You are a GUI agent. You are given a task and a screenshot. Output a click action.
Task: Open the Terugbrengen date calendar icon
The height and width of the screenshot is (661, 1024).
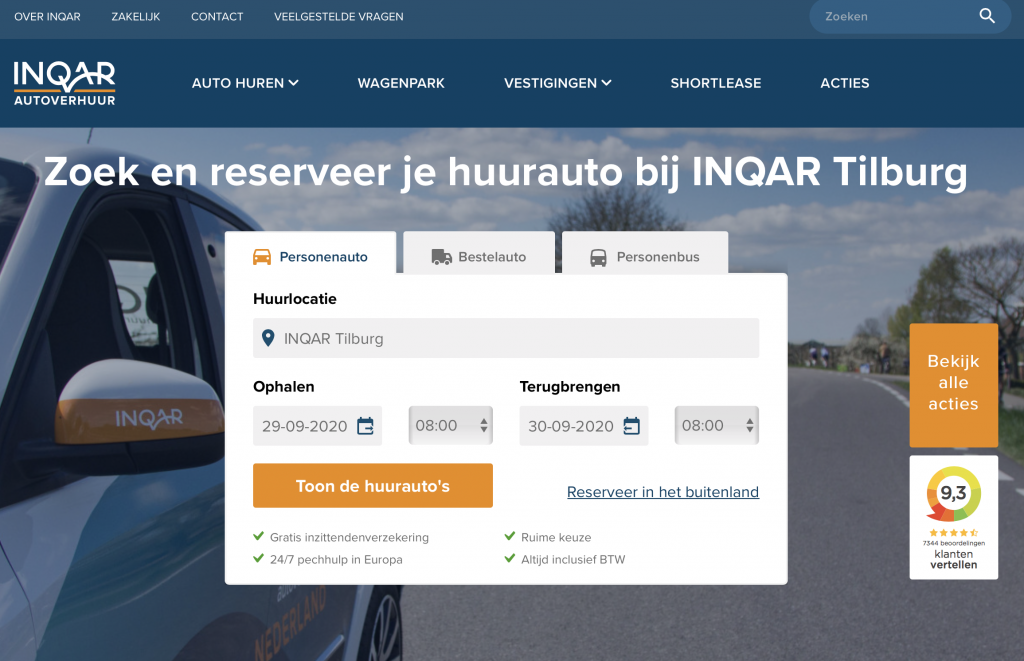[632, 426]
